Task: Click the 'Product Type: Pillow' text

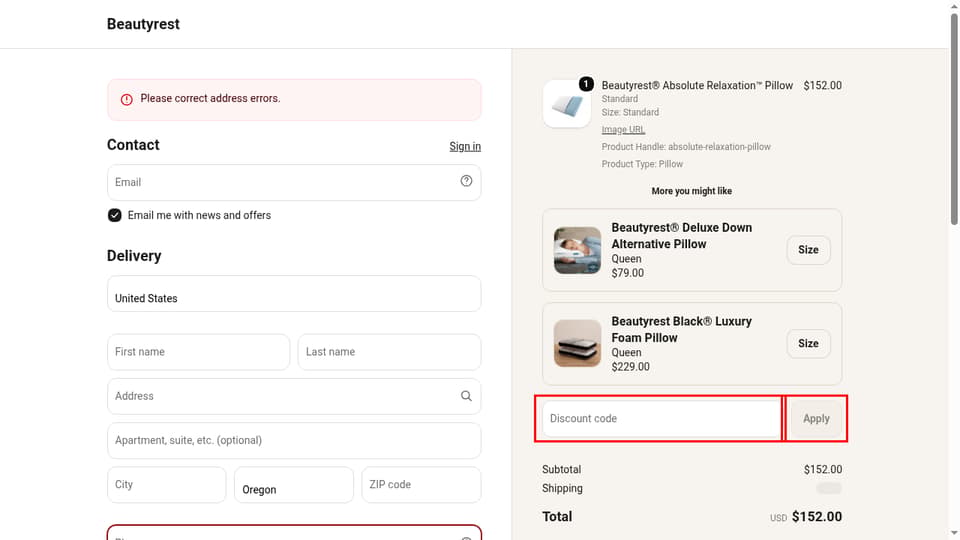Action: pos(642,163)
